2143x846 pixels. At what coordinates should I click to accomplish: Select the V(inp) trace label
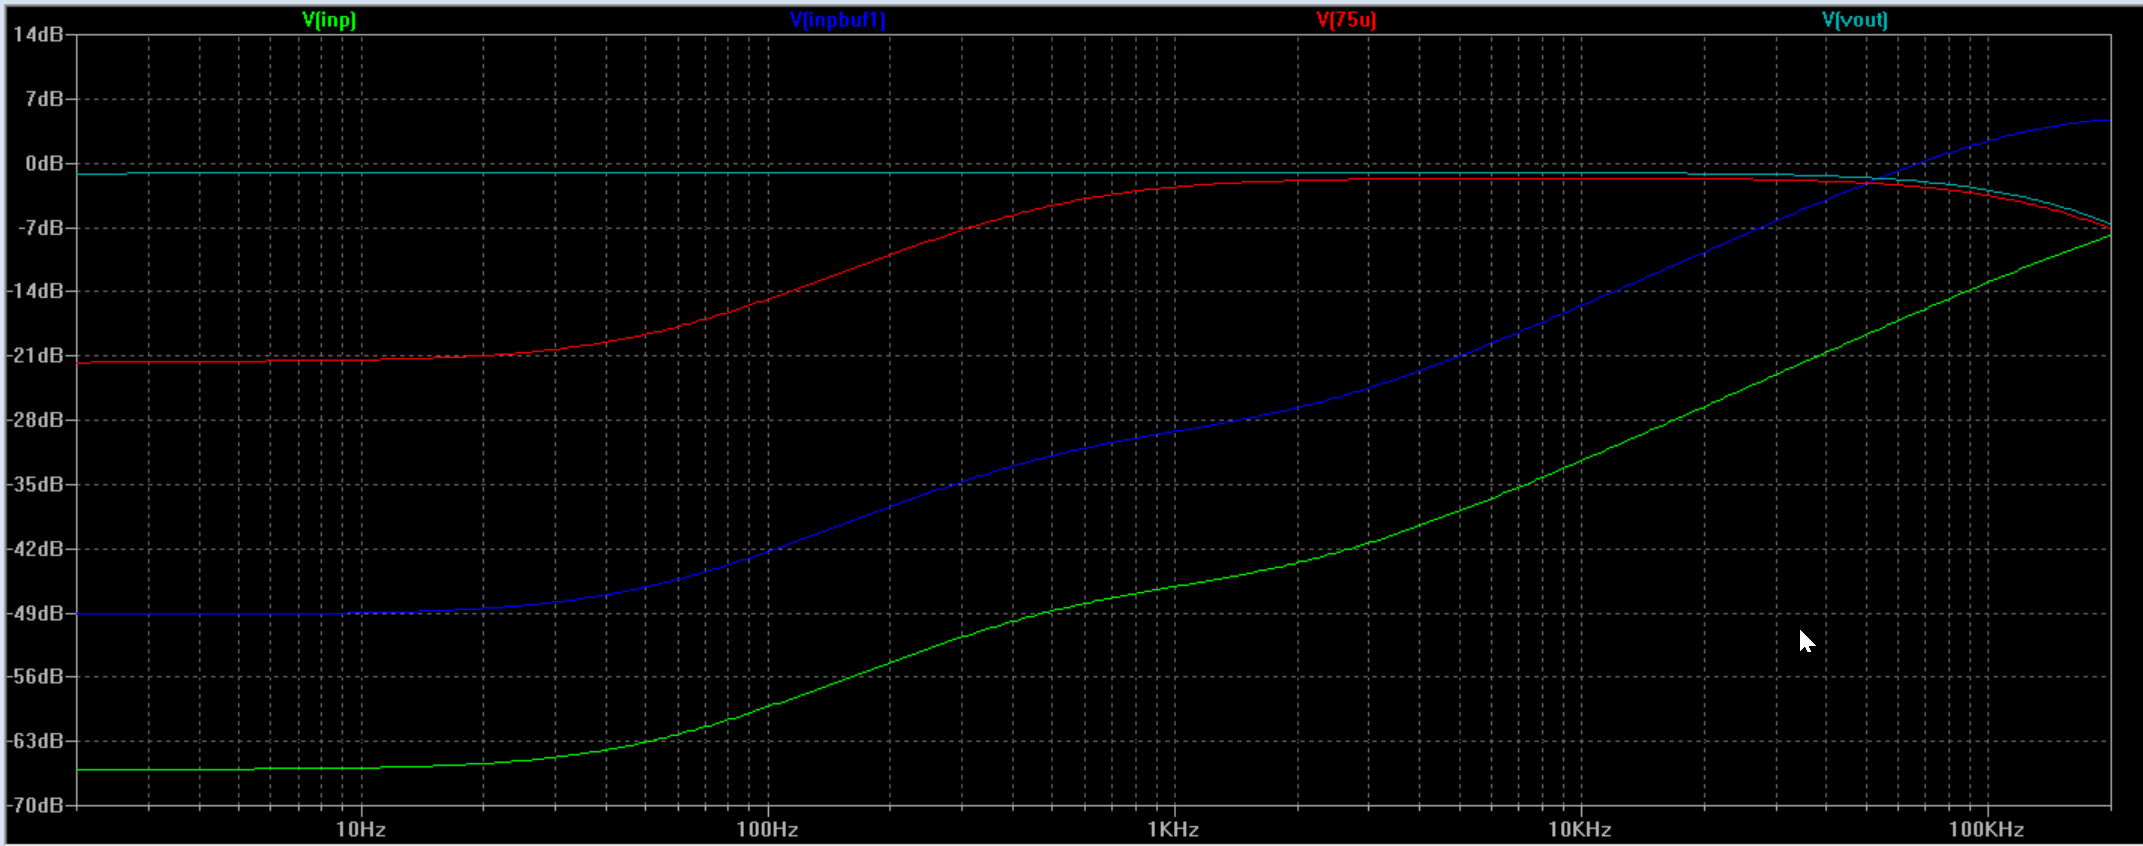point(329,20)
